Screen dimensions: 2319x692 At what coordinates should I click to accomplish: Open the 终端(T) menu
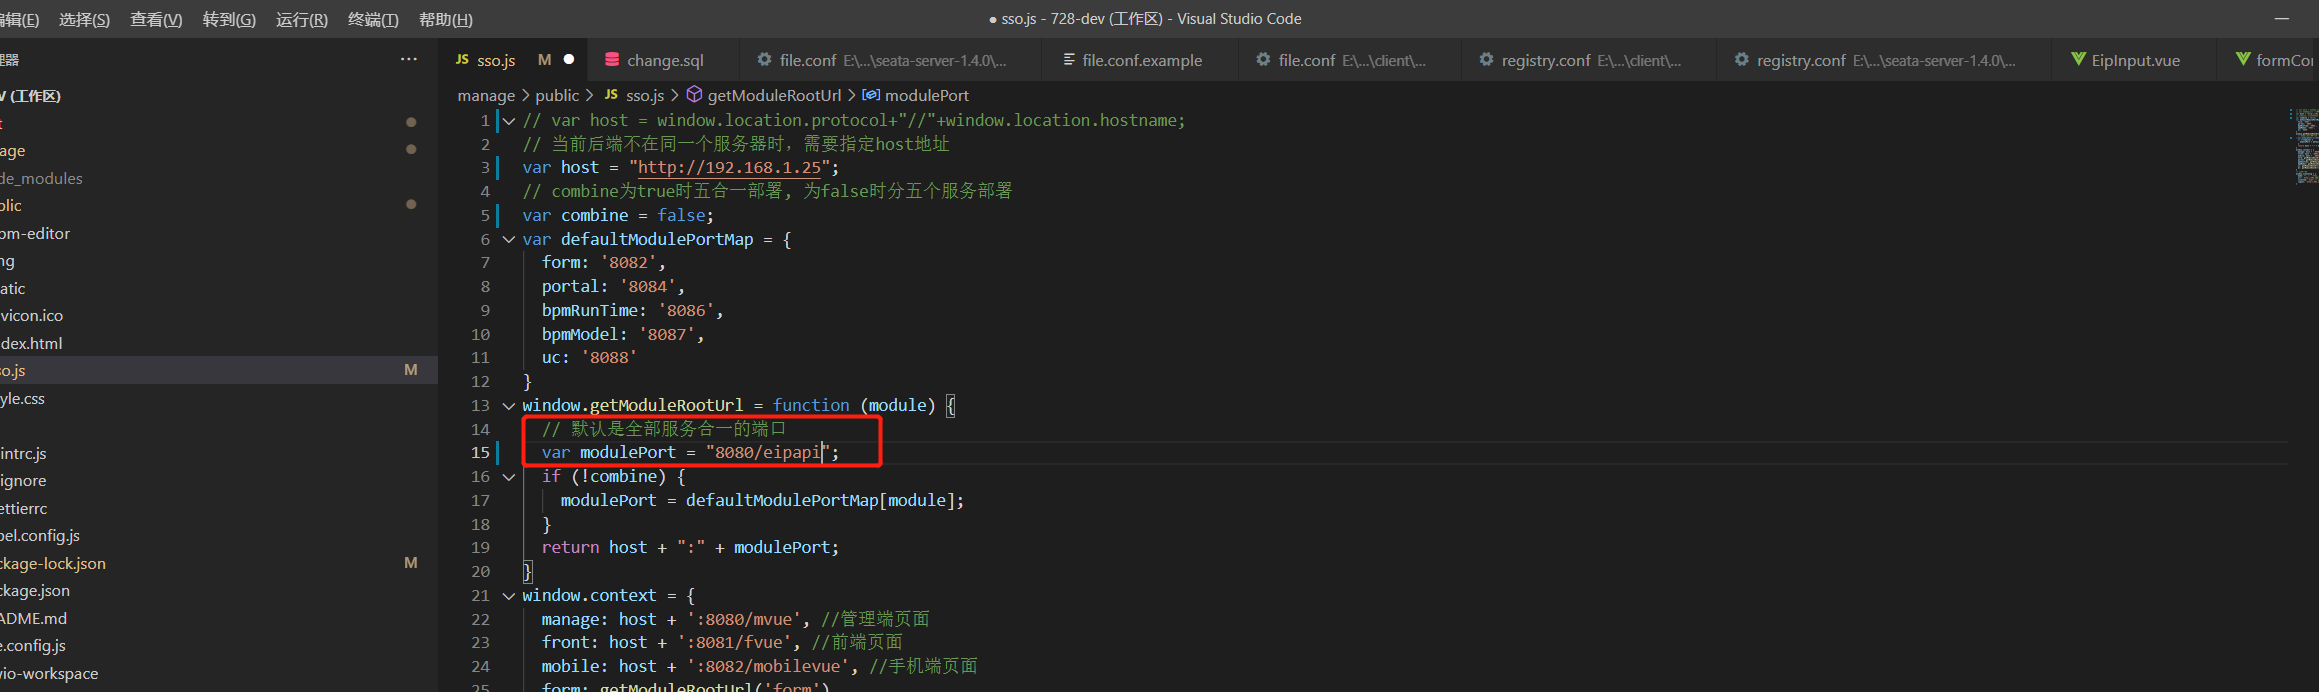373,19
